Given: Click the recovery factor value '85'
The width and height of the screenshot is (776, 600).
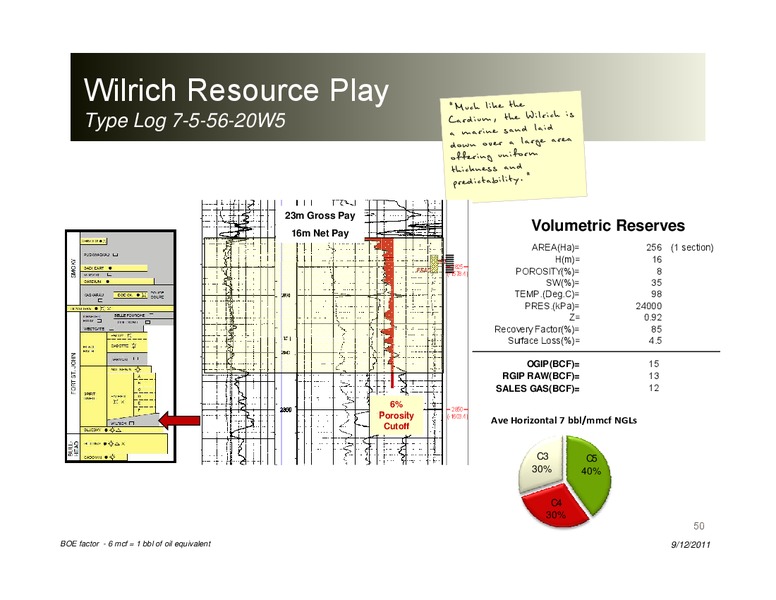Looking at the screenshot, I should click(656, 329).
